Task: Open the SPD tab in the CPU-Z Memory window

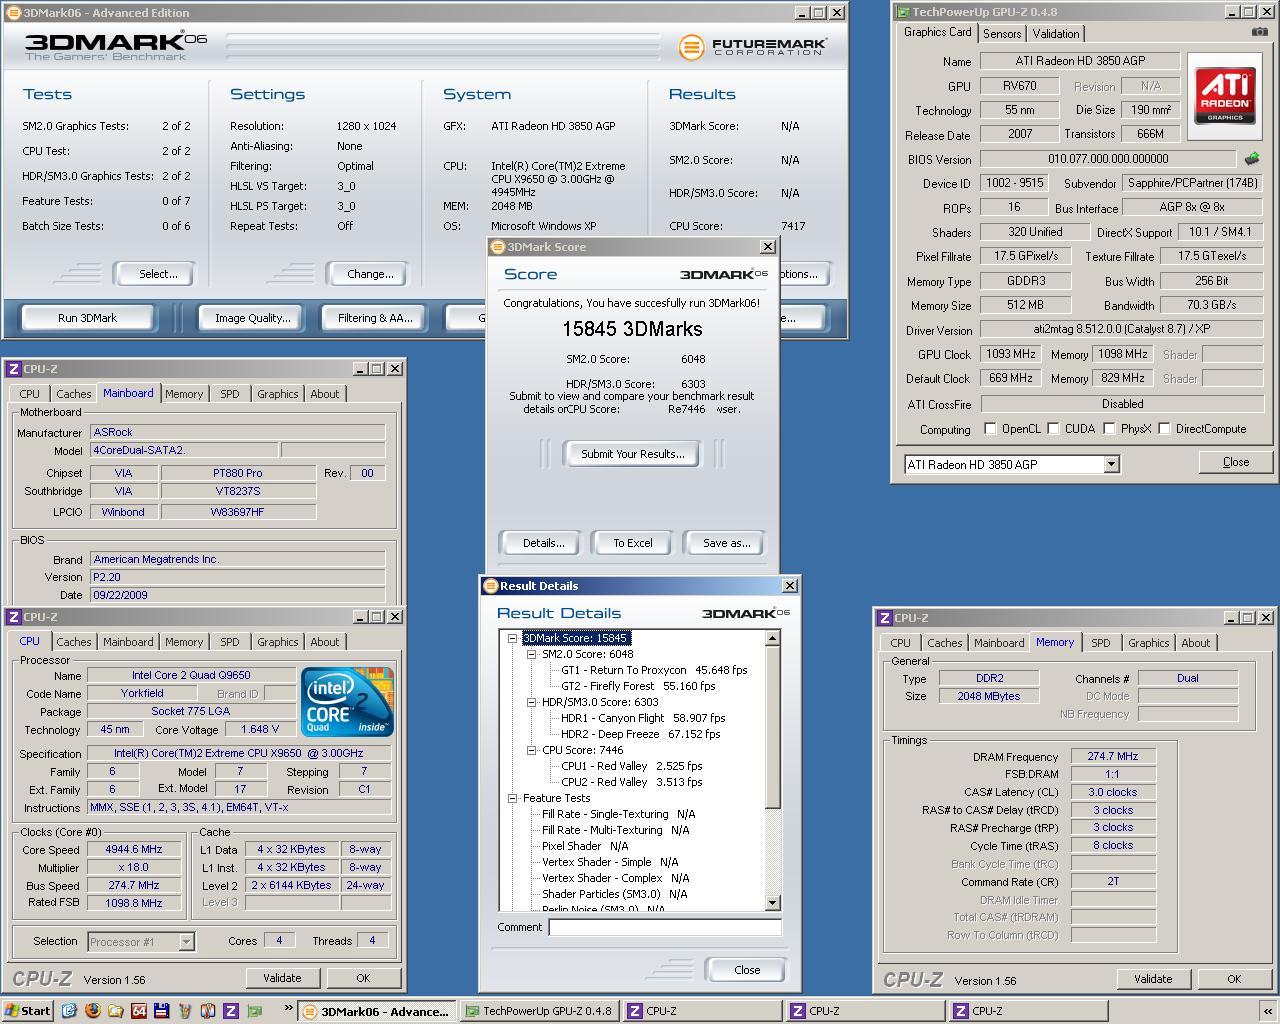Action: (1100, 643)
